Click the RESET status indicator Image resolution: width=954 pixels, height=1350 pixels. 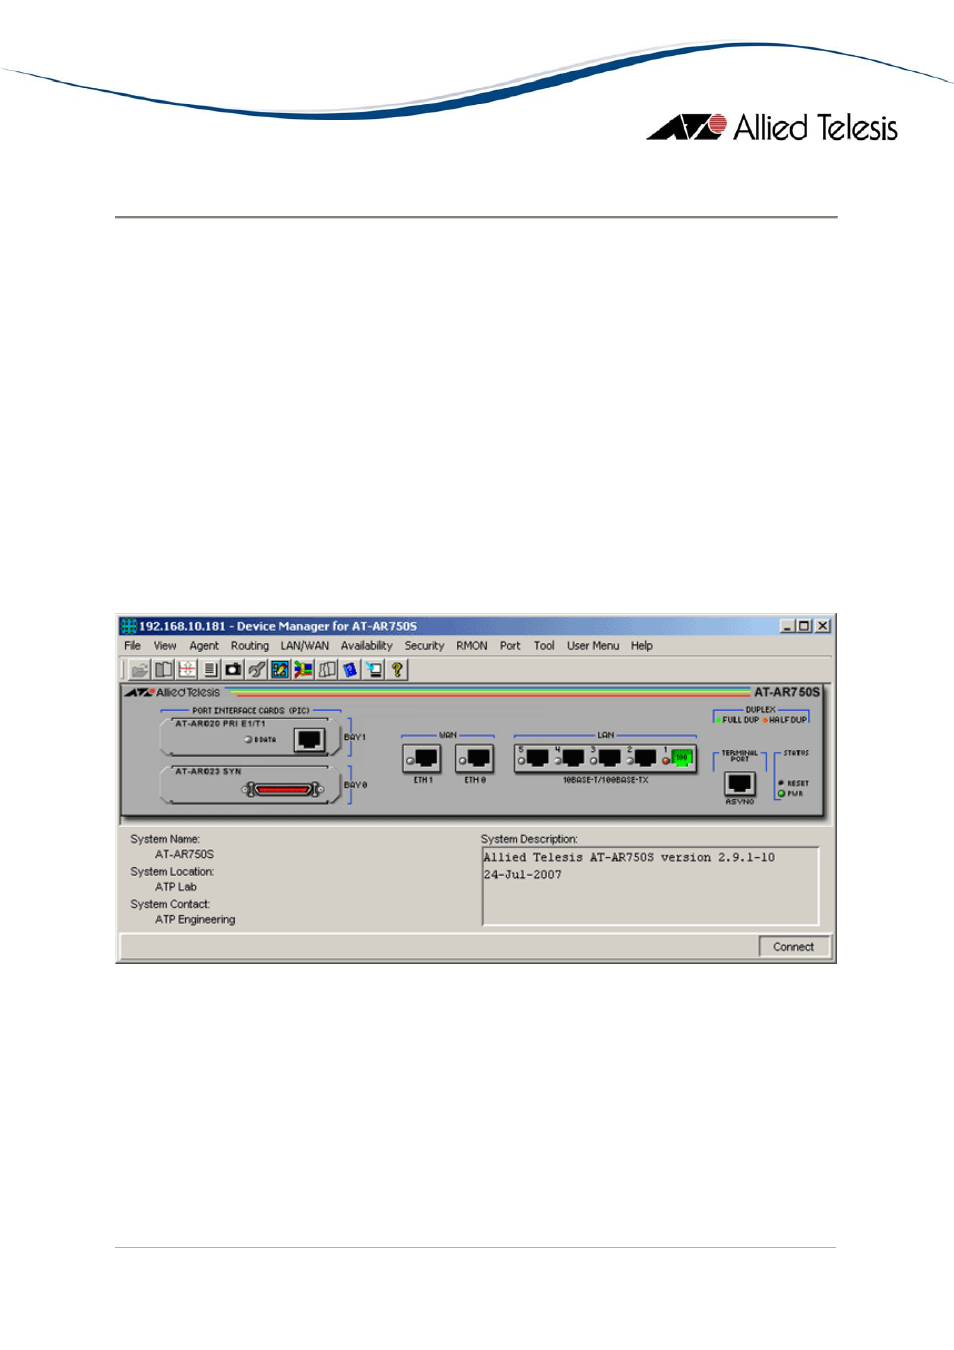[x=781, y=783]
